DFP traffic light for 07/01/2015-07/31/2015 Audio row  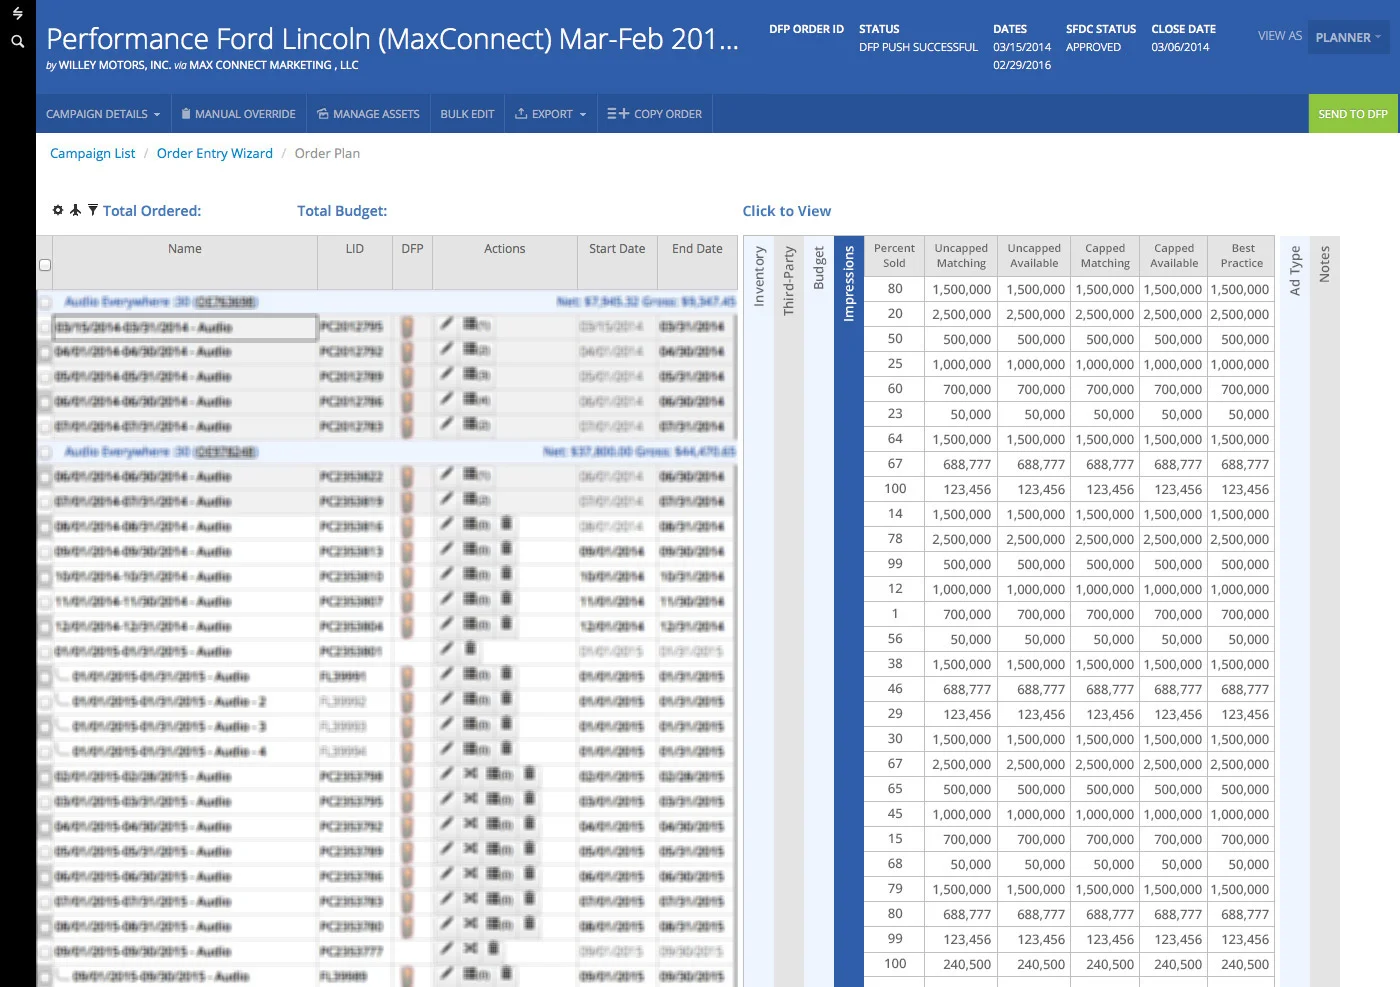point(407,901)
